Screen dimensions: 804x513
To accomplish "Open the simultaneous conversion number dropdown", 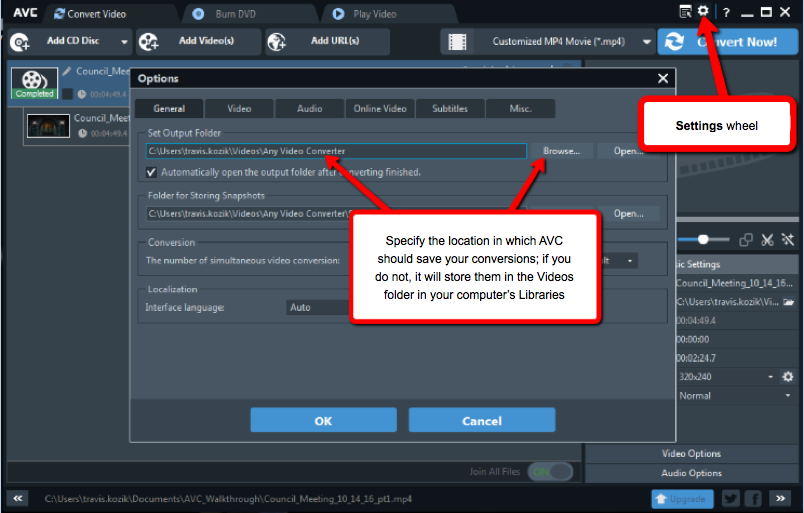I will (619, 261).
